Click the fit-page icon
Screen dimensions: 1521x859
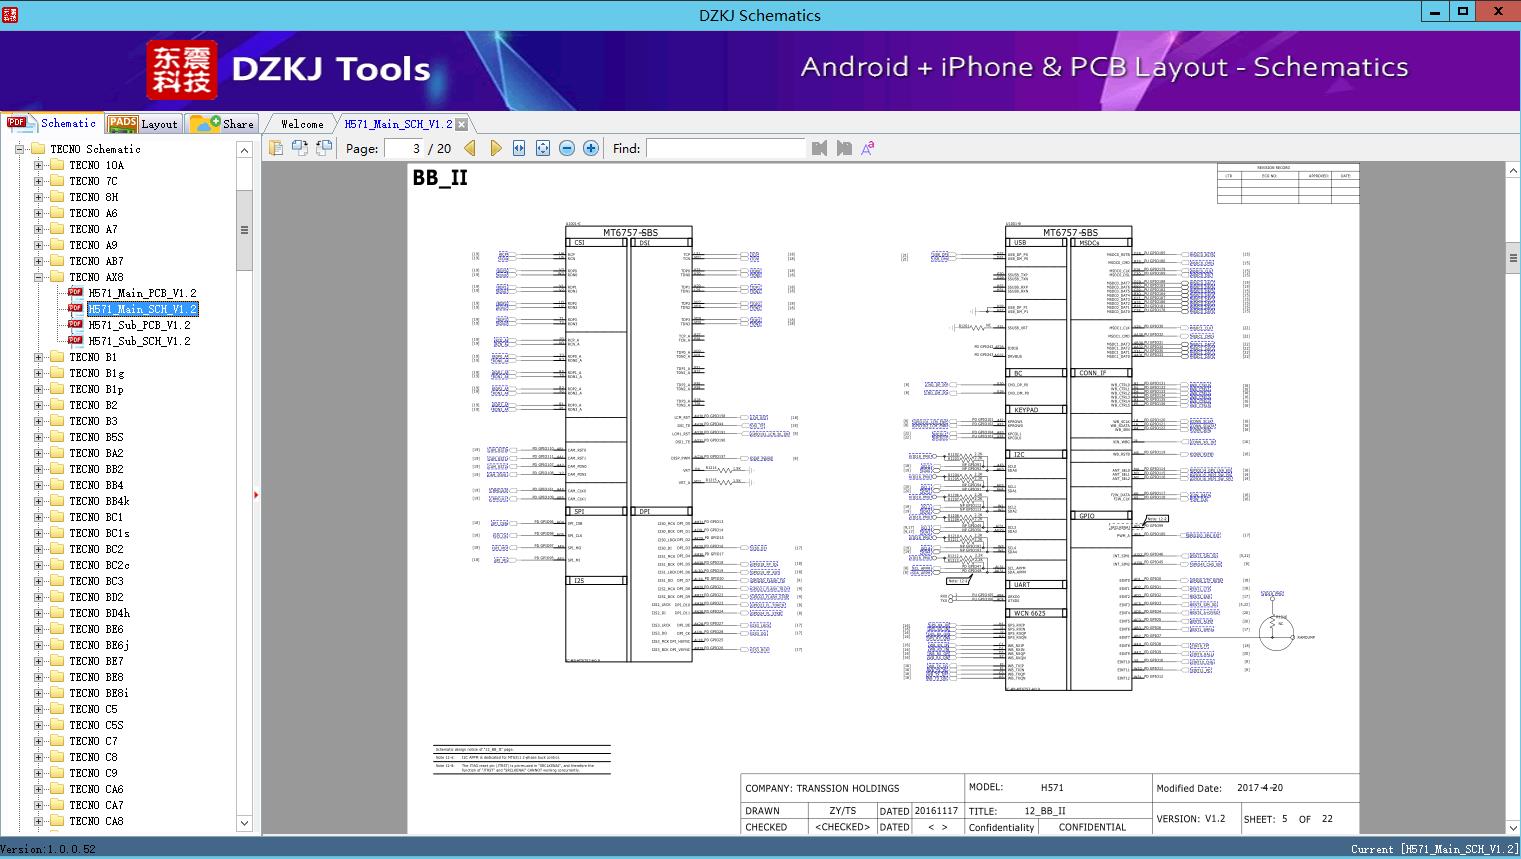click(x=543, y=148)
